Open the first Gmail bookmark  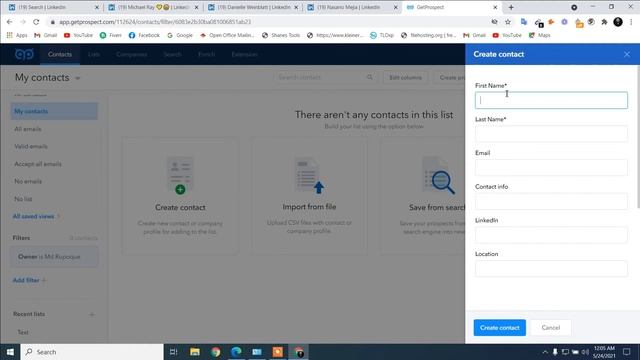pyautogui.click(x=46, y=35)
